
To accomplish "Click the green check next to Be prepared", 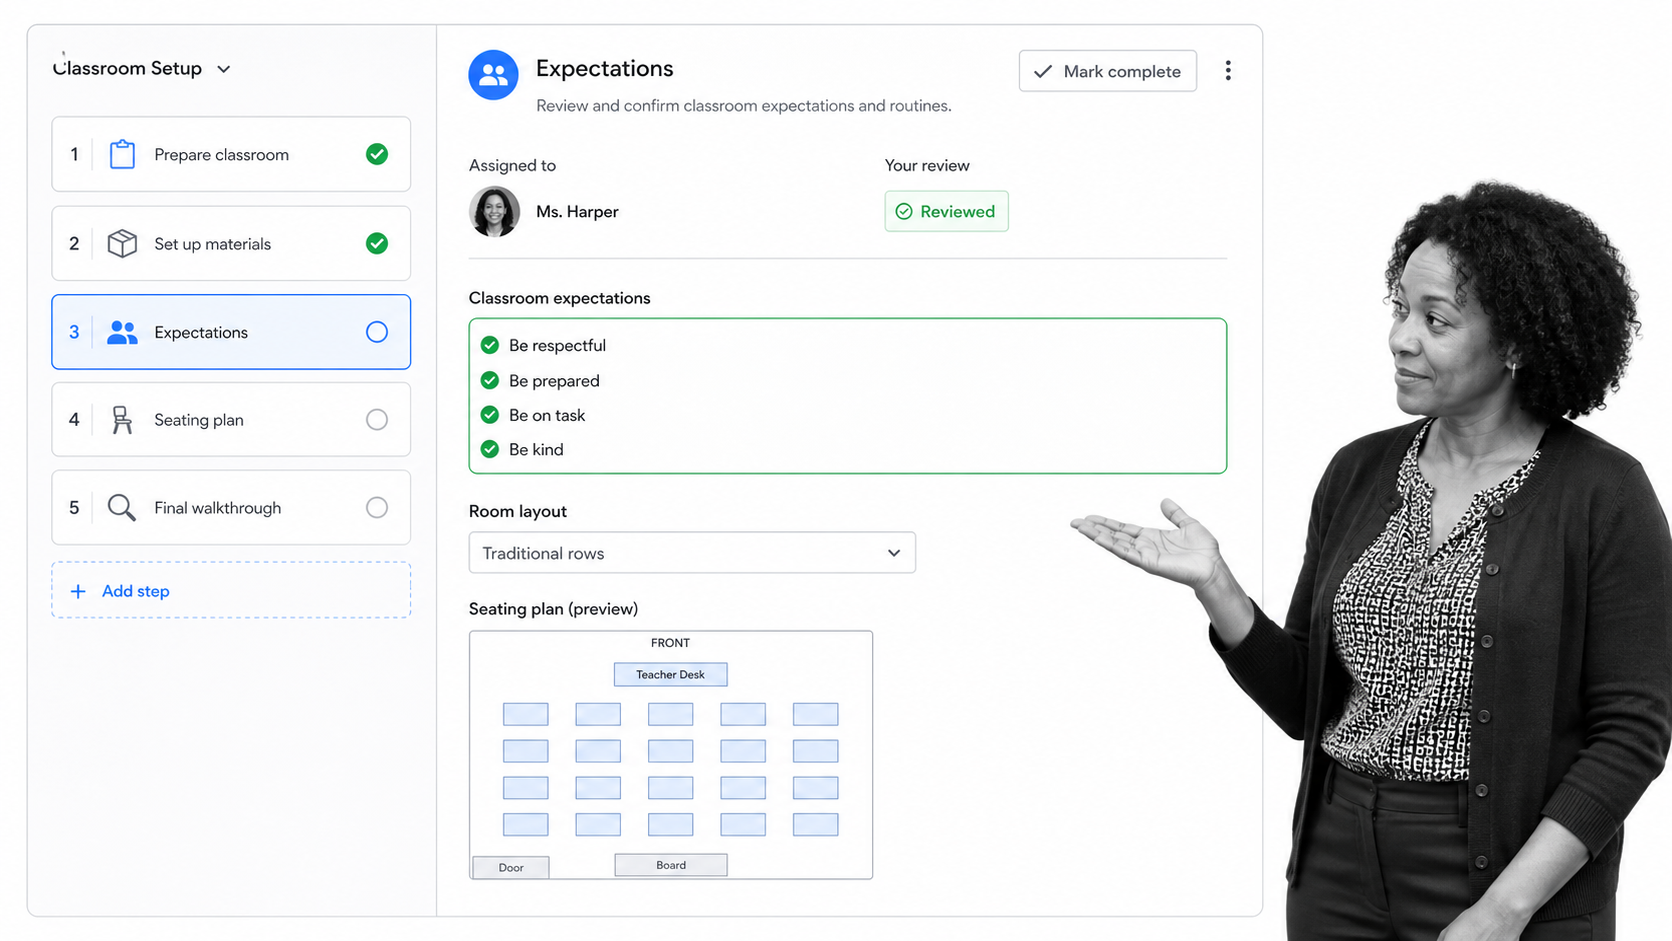I will [x=490, y=380].
